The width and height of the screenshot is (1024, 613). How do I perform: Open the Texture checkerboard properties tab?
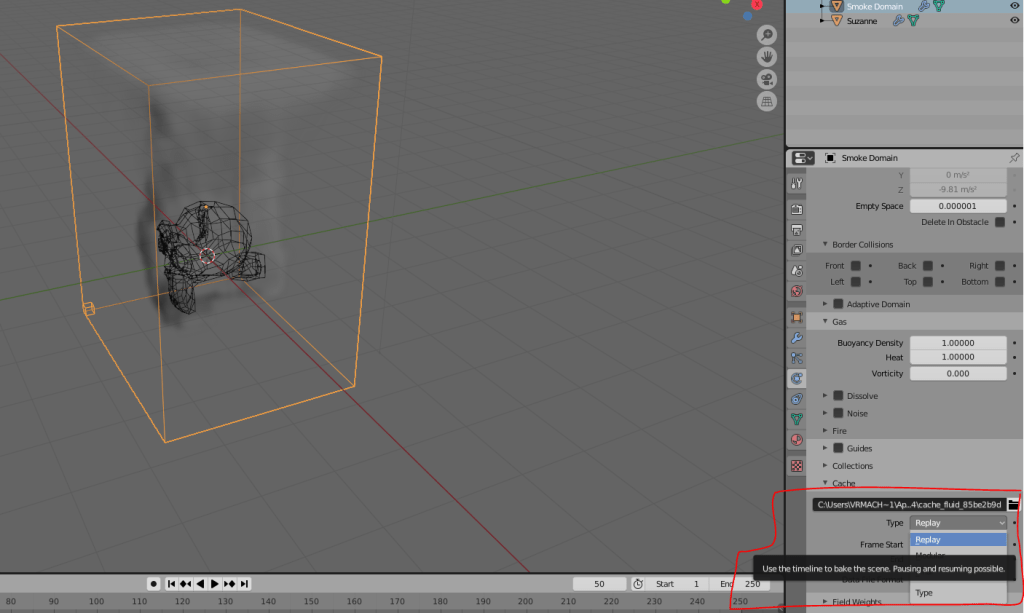[797, 466]
